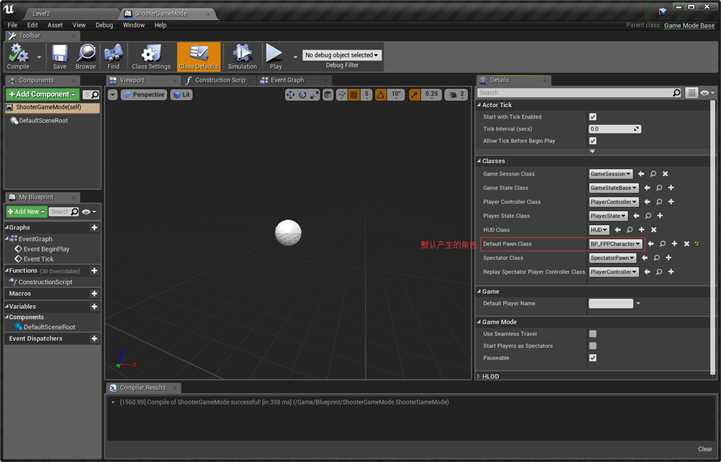The image size is (721, 462).
Task: Switch to Construction Script tab
Action: tap(216, 80)
